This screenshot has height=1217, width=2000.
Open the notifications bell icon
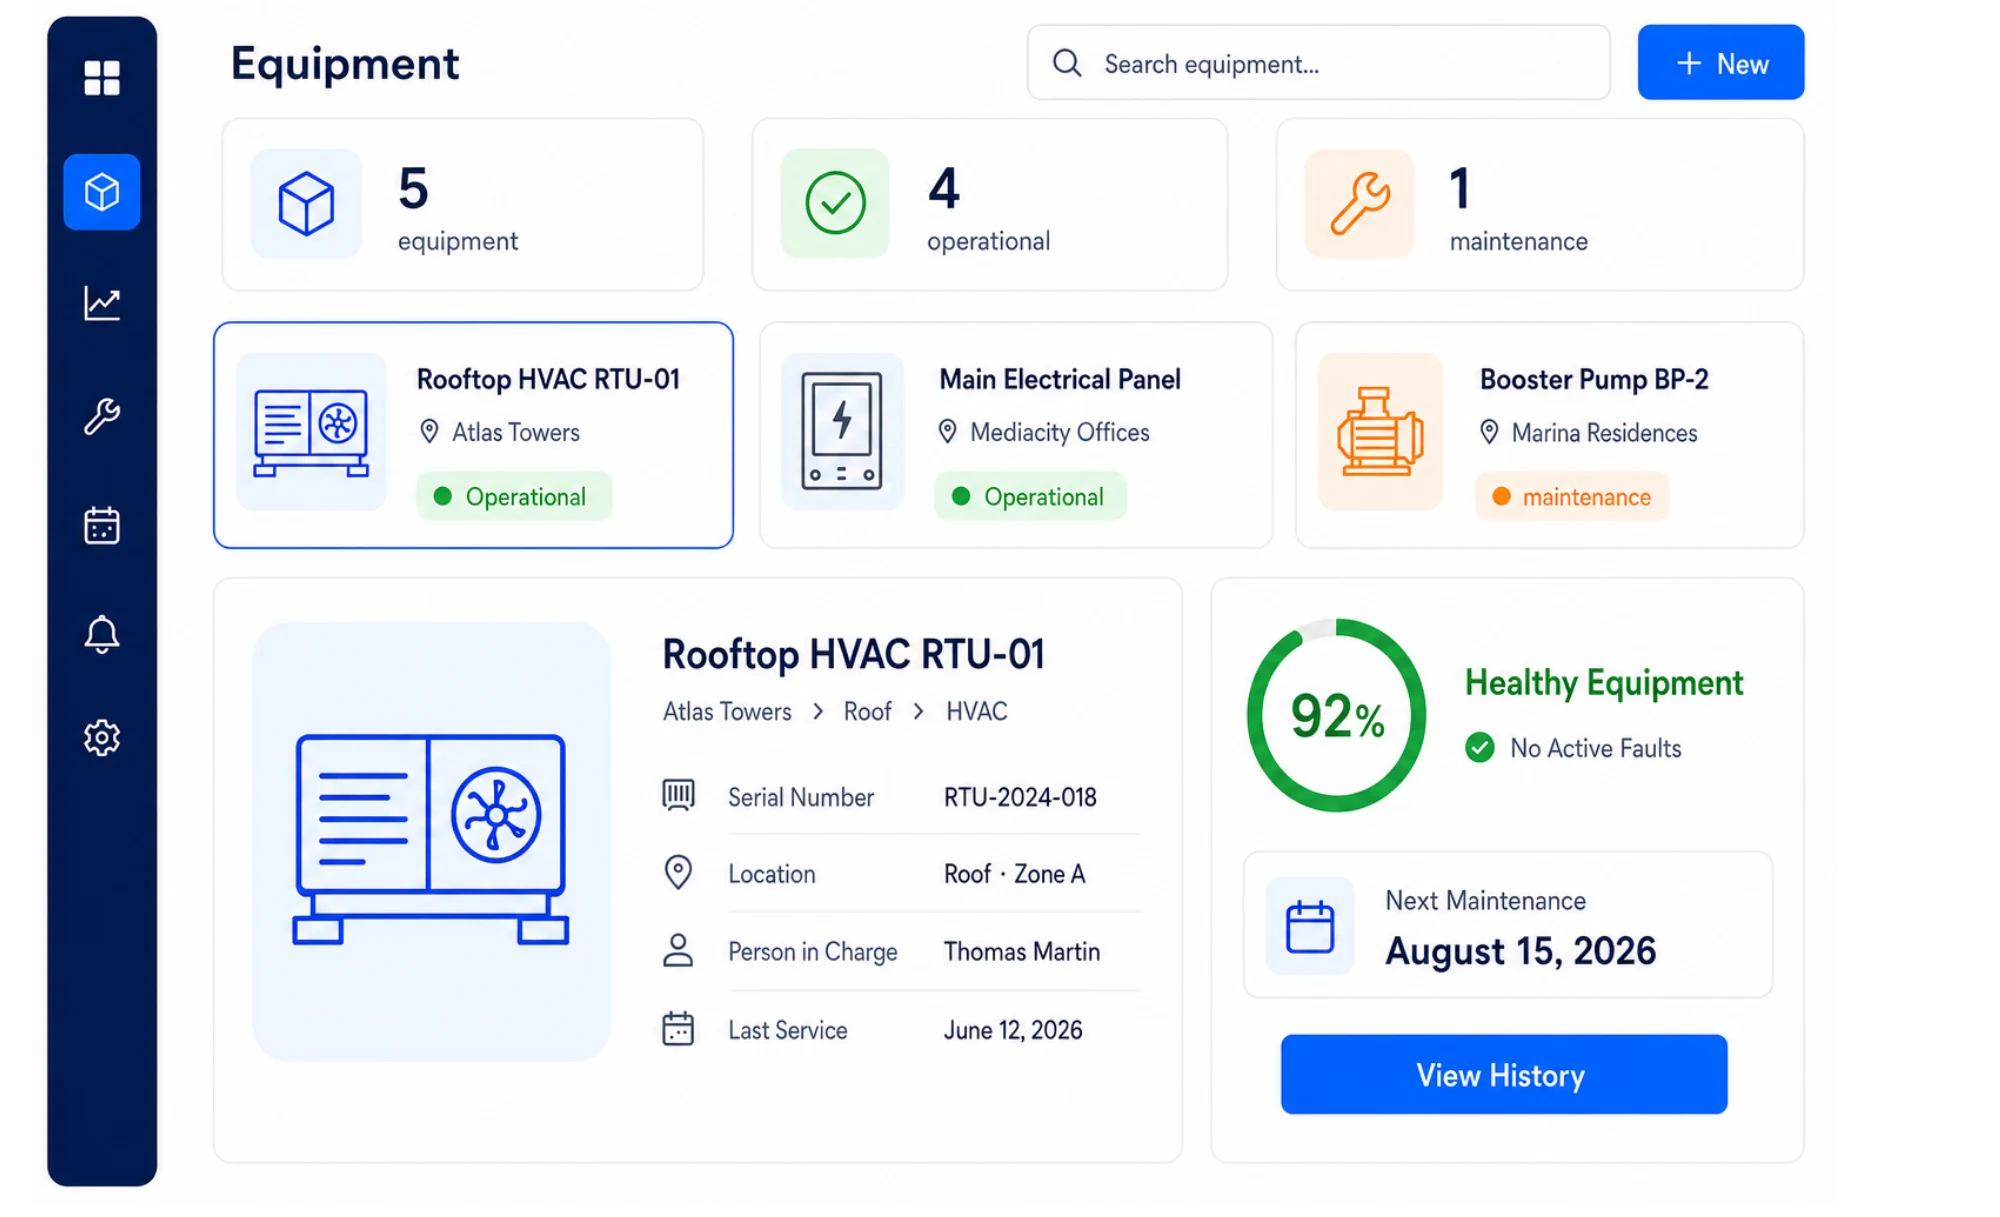102,634
